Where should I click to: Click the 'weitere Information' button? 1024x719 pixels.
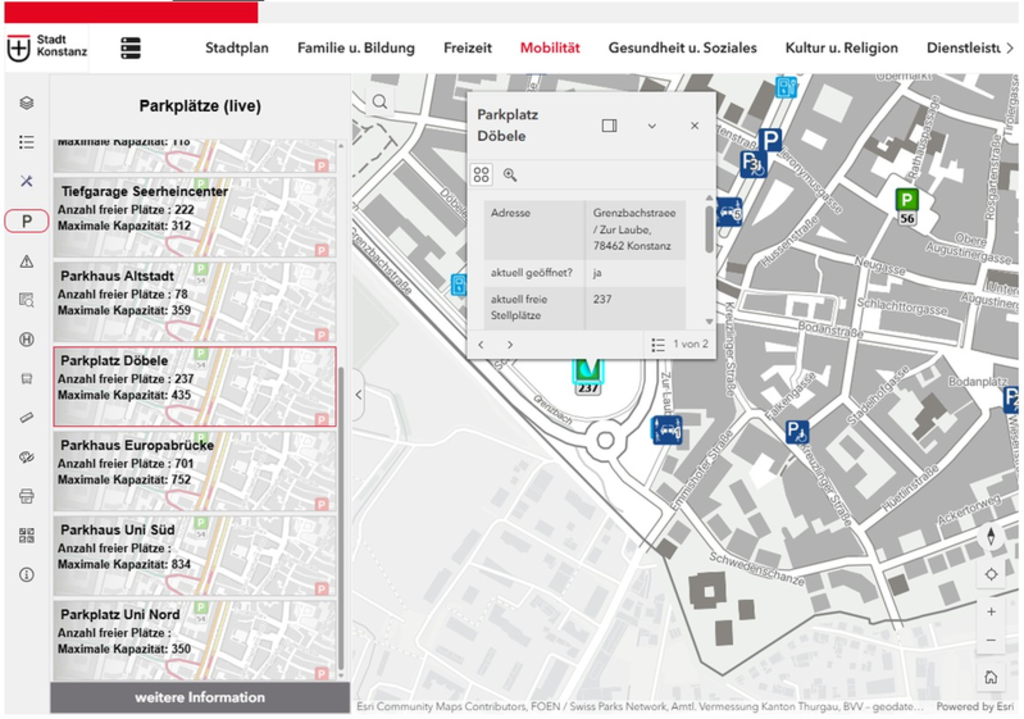pos(200,698)
